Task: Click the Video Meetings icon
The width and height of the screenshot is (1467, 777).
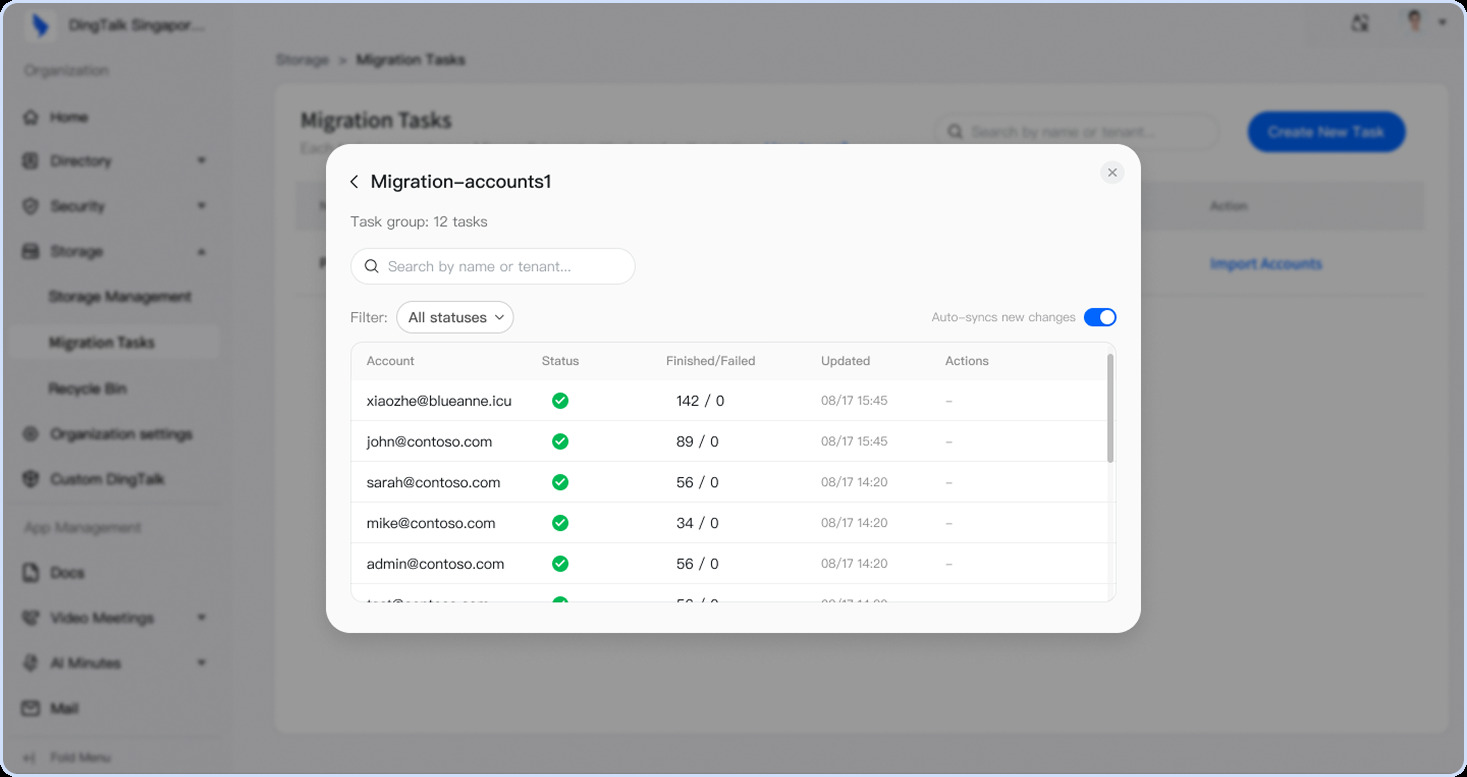Action: [x=31, y=618]
